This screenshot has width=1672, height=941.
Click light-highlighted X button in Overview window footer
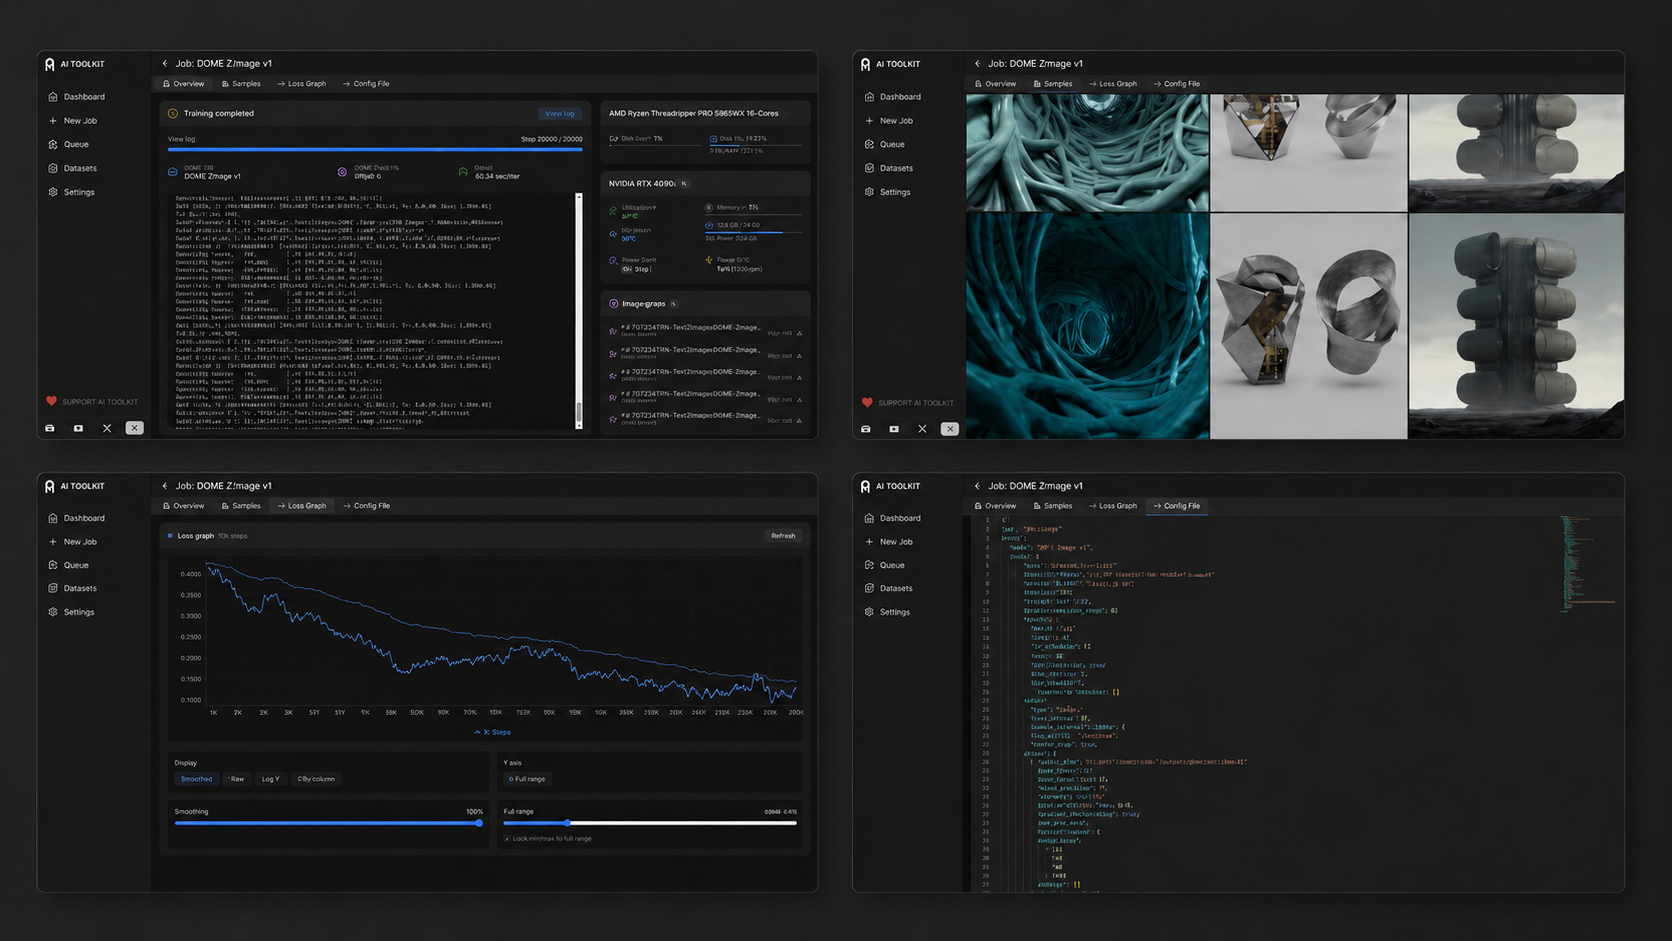click(134, 428)
